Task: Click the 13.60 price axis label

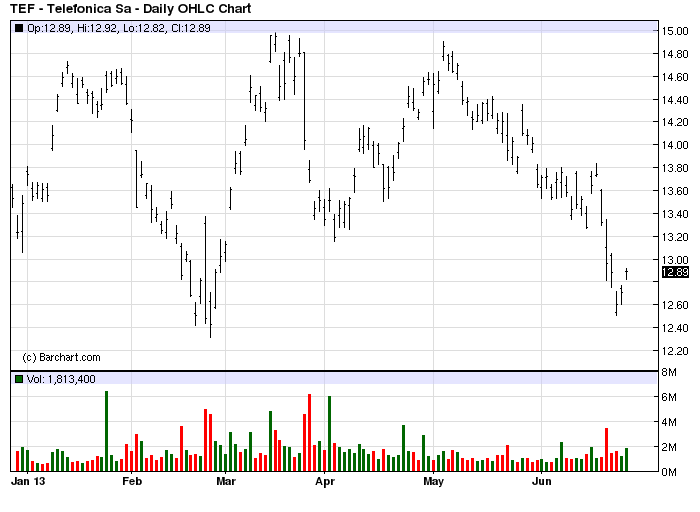Action: pyautogui.click(x=675, y=191)
